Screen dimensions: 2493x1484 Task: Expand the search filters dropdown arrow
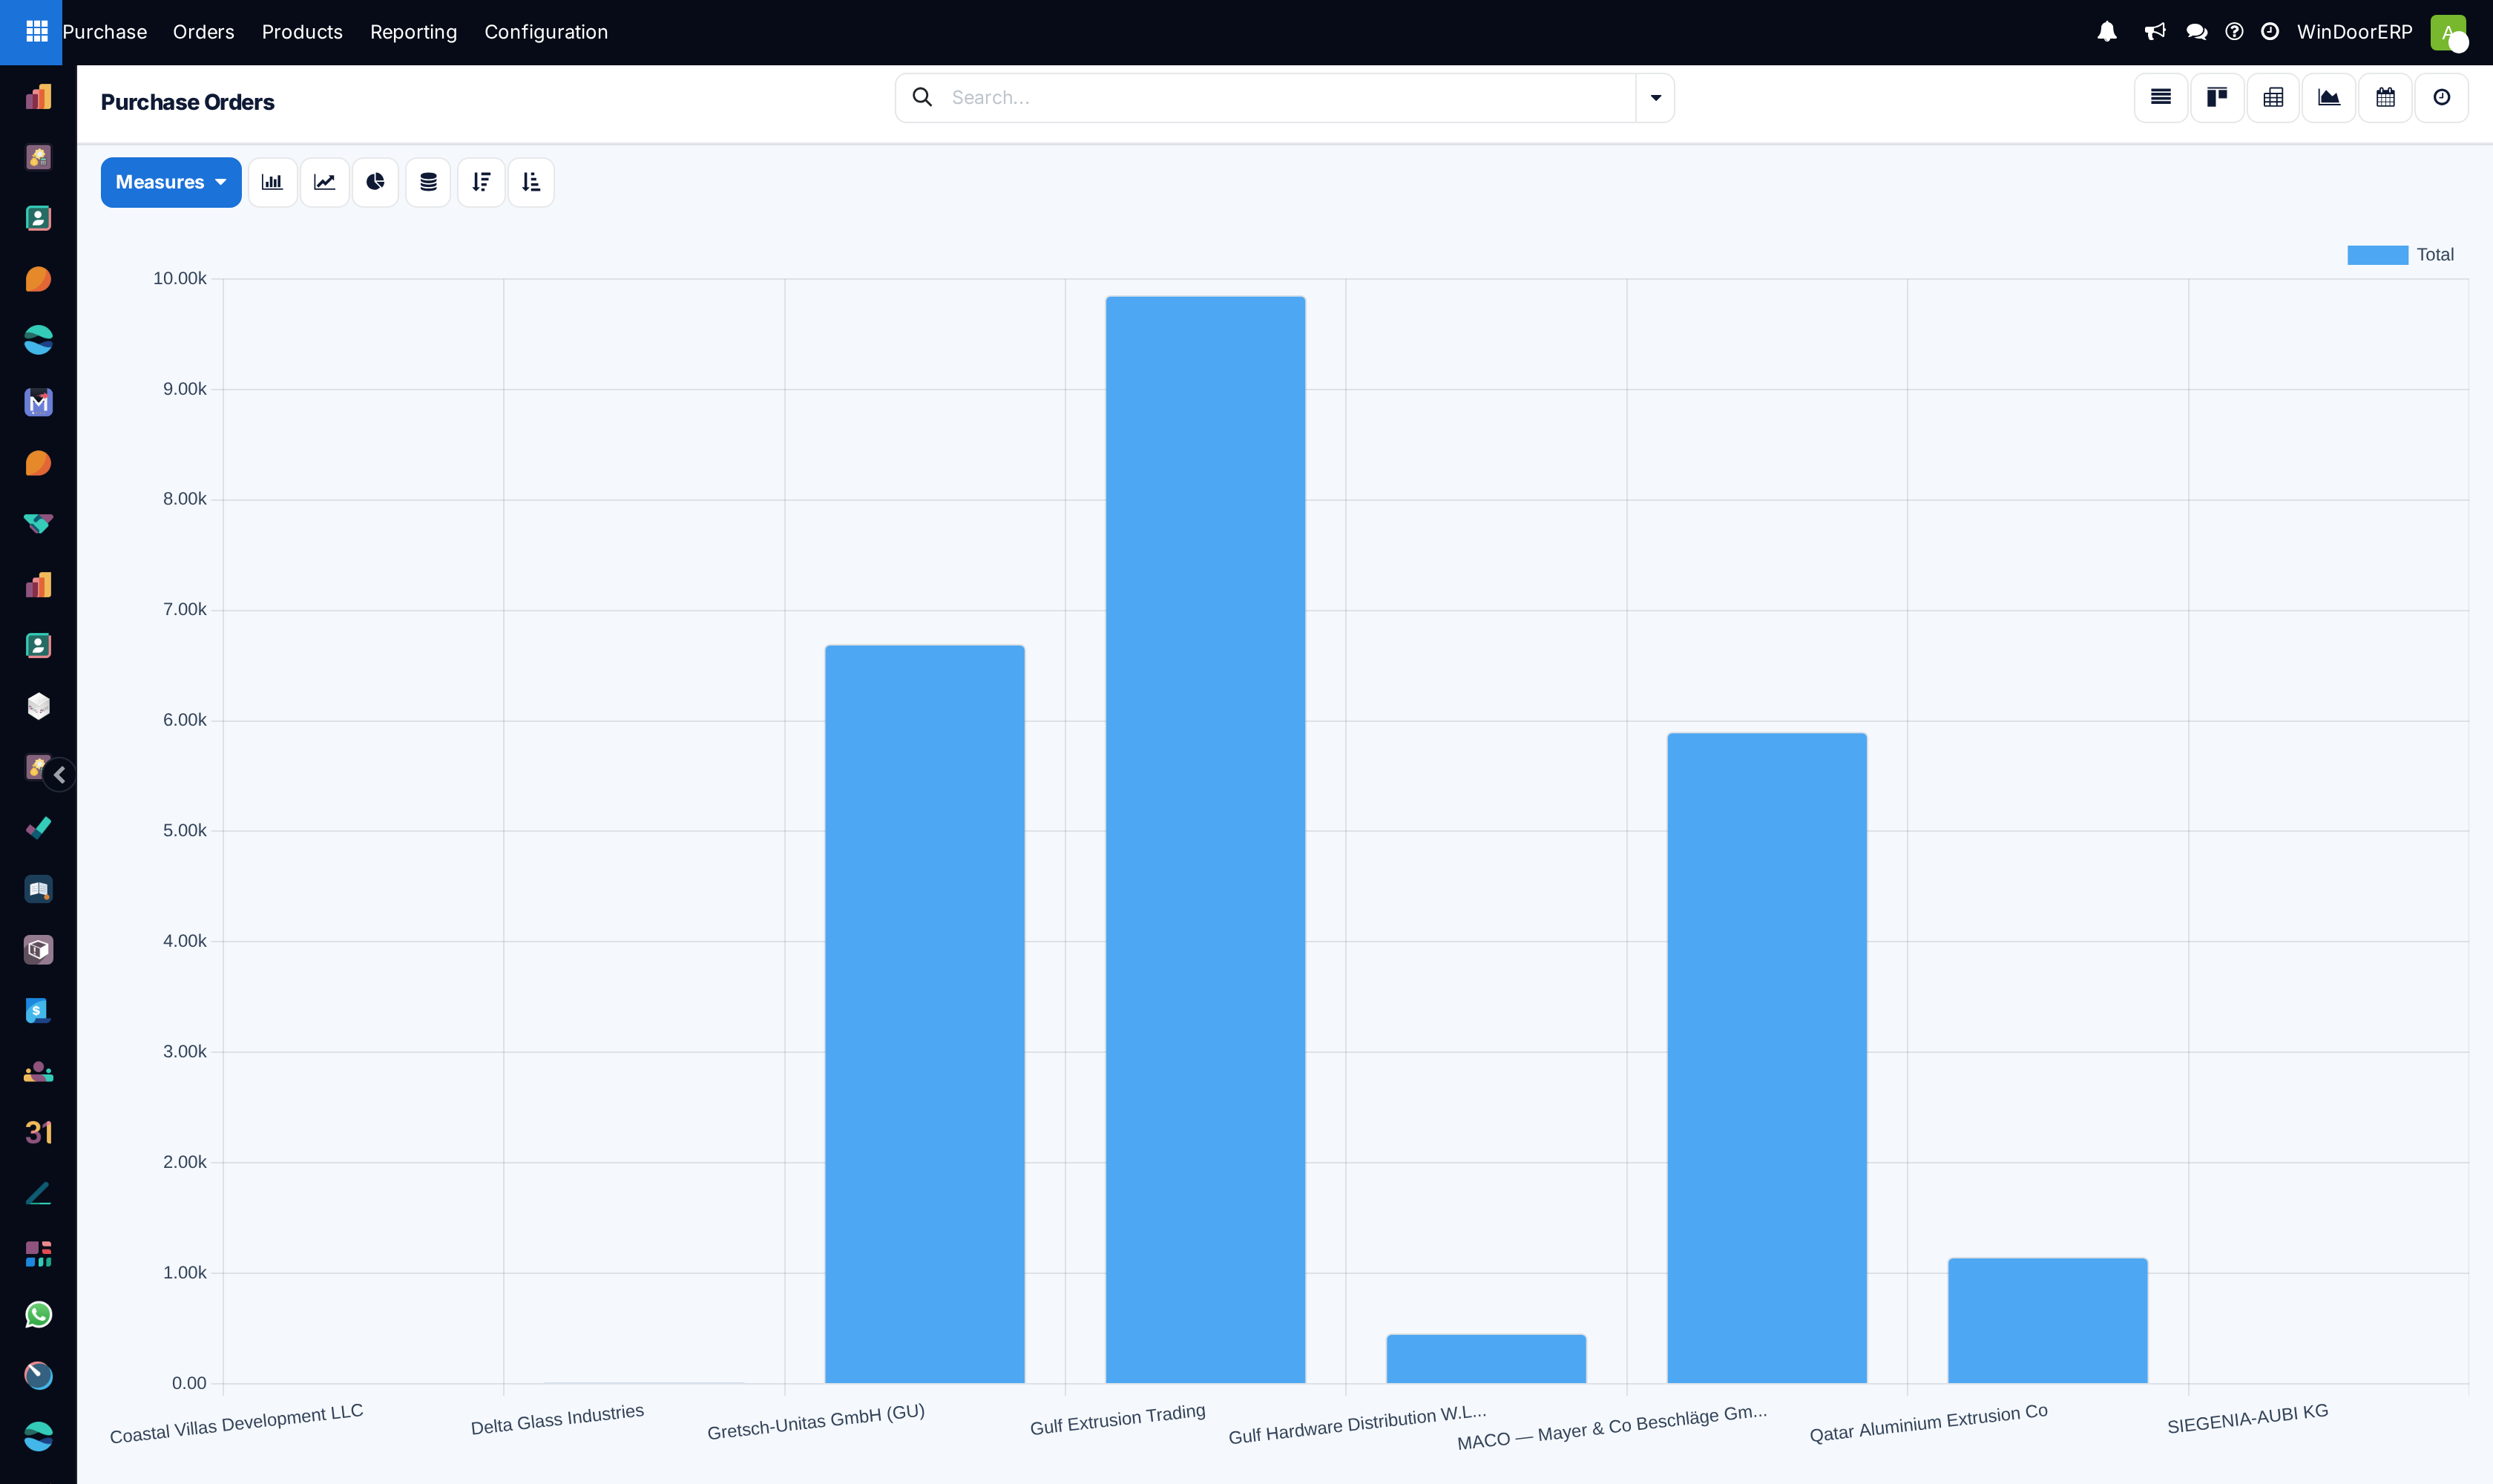click(x=1655, y=98)
